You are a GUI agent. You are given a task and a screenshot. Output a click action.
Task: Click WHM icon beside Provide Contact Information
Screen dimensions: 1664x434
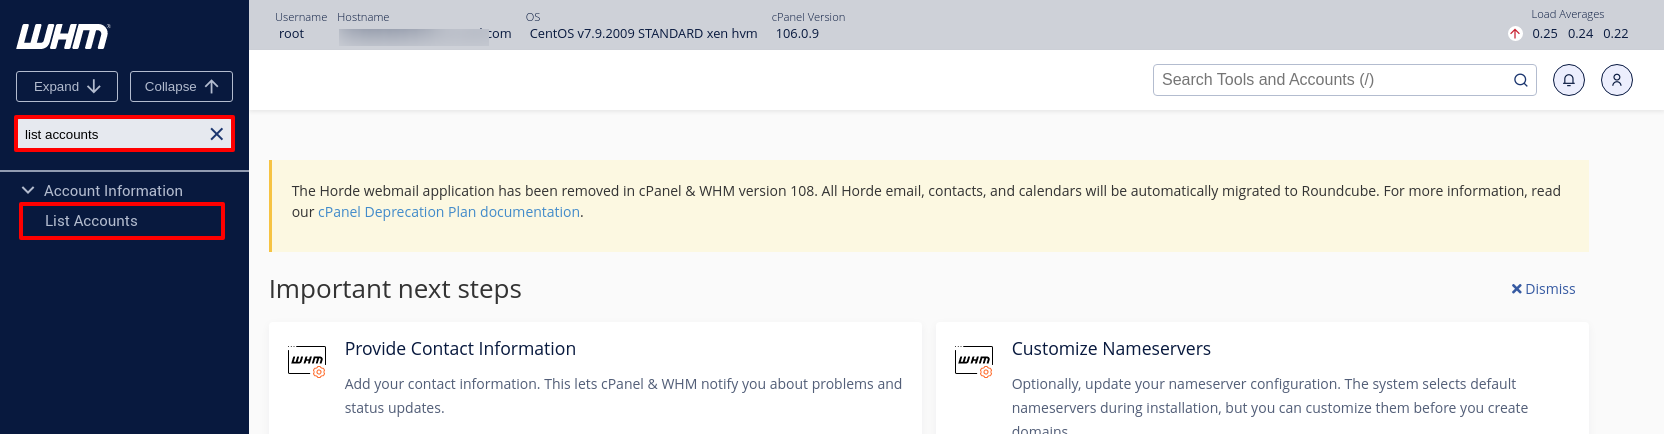click(x=307, y=361)
